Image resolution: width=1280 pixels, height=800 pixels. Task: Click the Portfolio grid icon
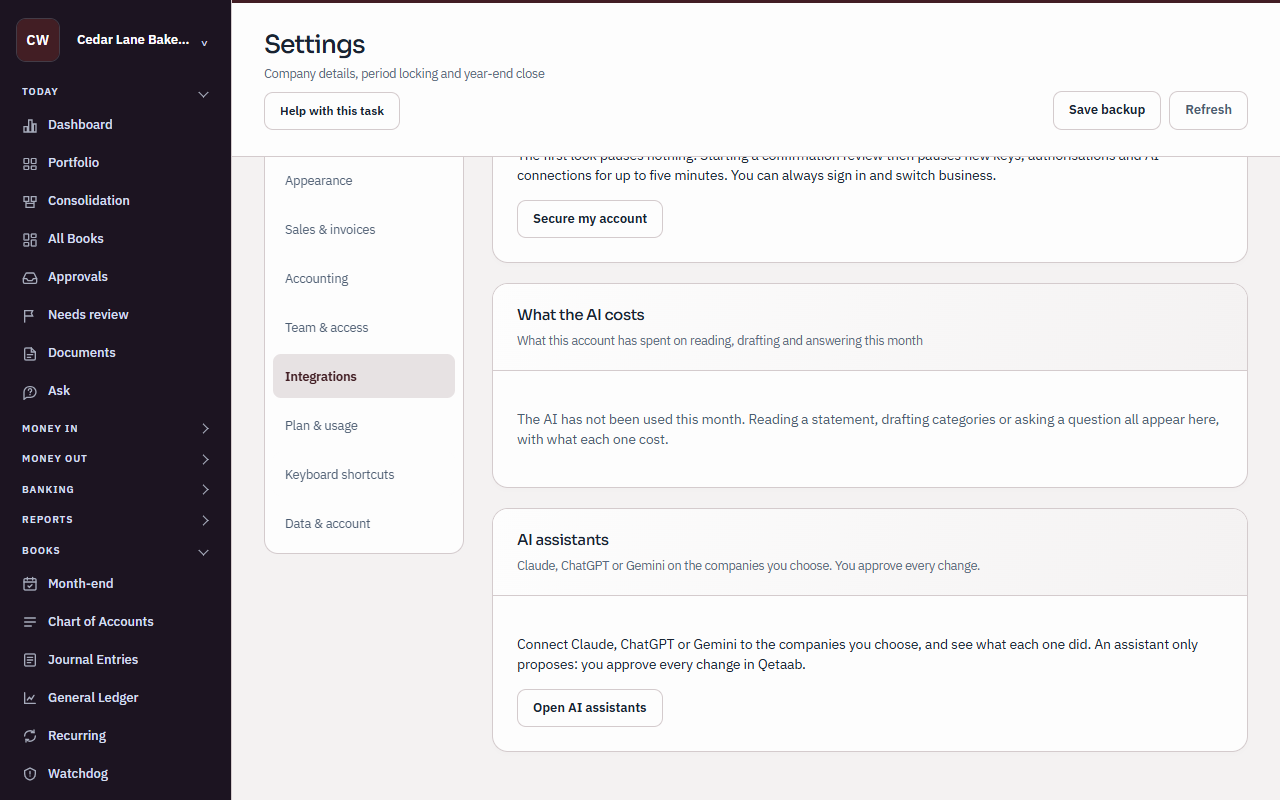click(30, 163)
